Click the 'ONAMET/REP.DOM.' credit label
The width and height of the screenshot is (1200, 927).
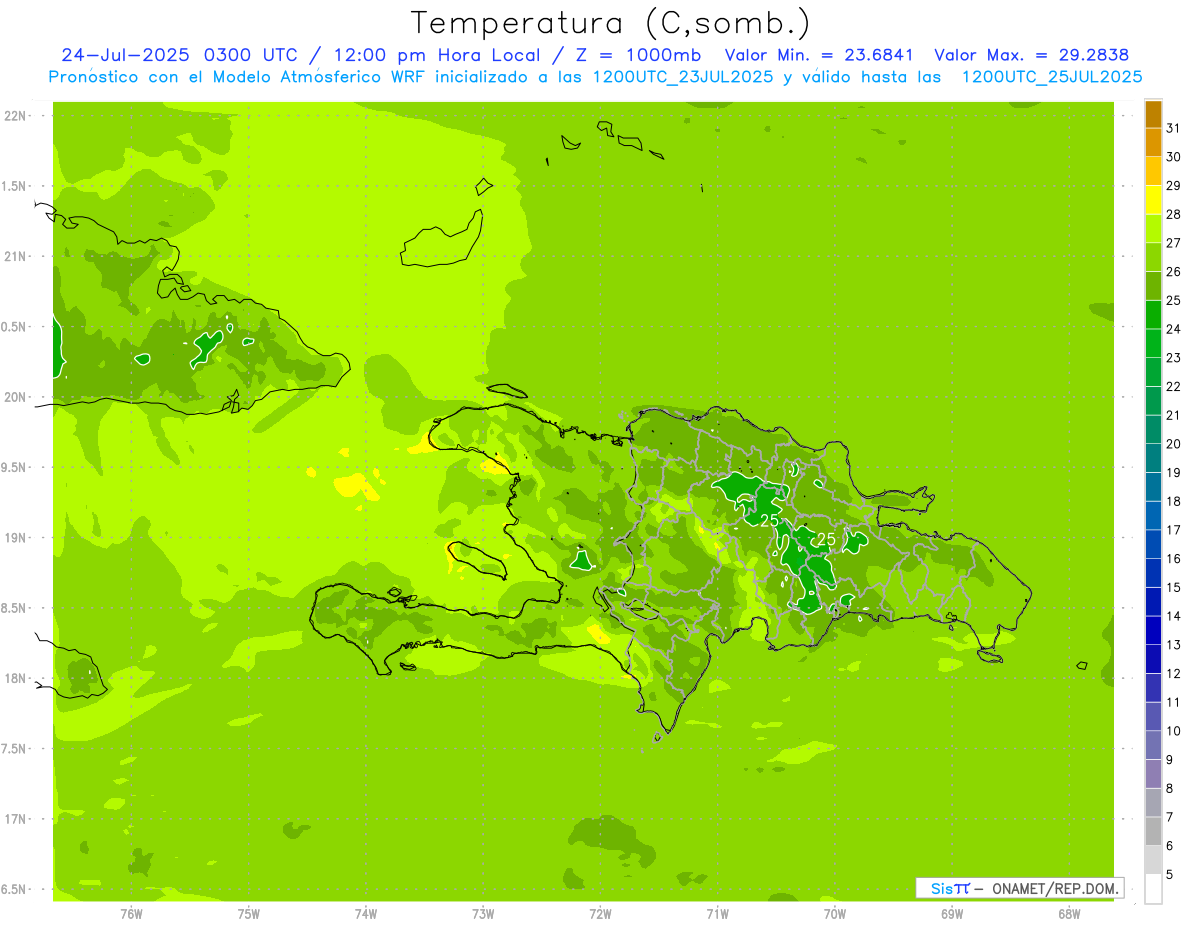1057,888
